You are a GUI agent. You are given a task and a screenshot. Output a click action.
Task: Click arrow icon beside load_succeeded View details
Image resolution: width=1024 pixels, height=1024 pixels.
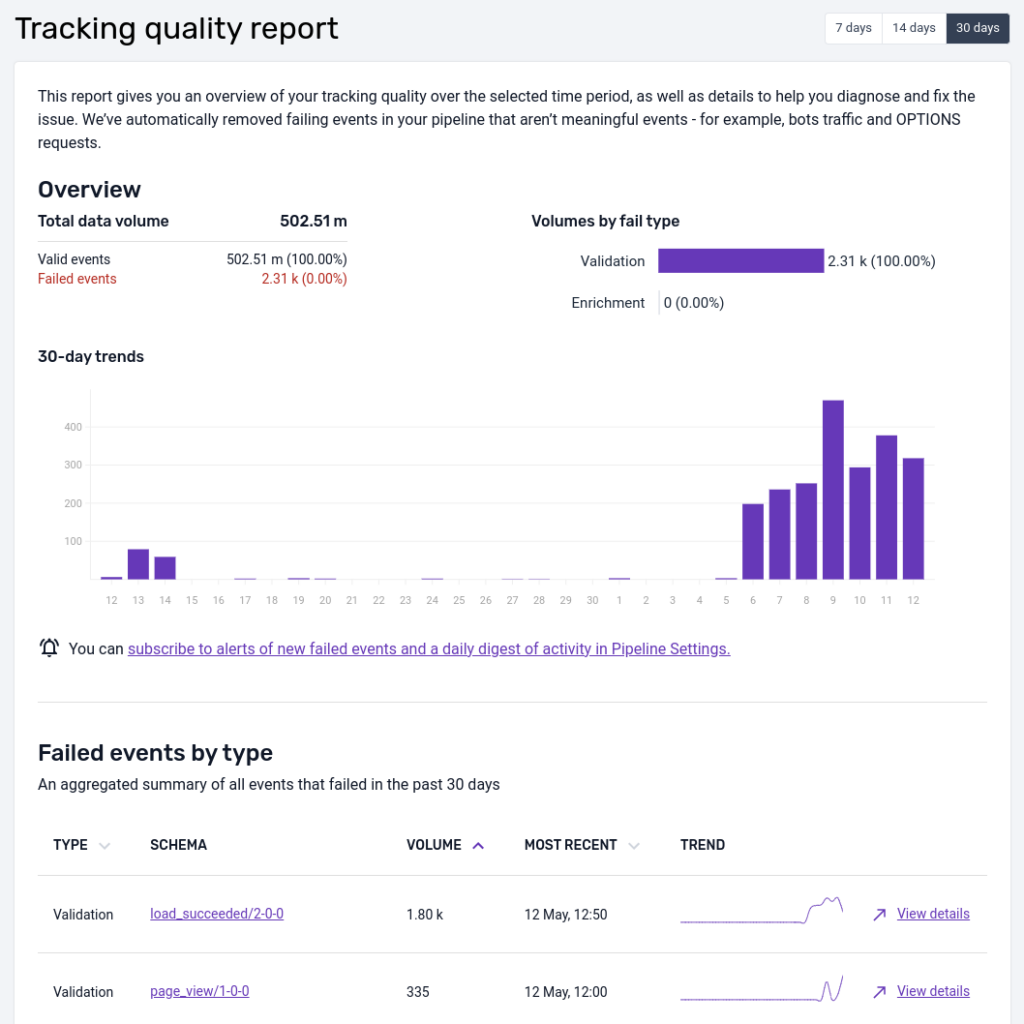(x=879, y=914)
